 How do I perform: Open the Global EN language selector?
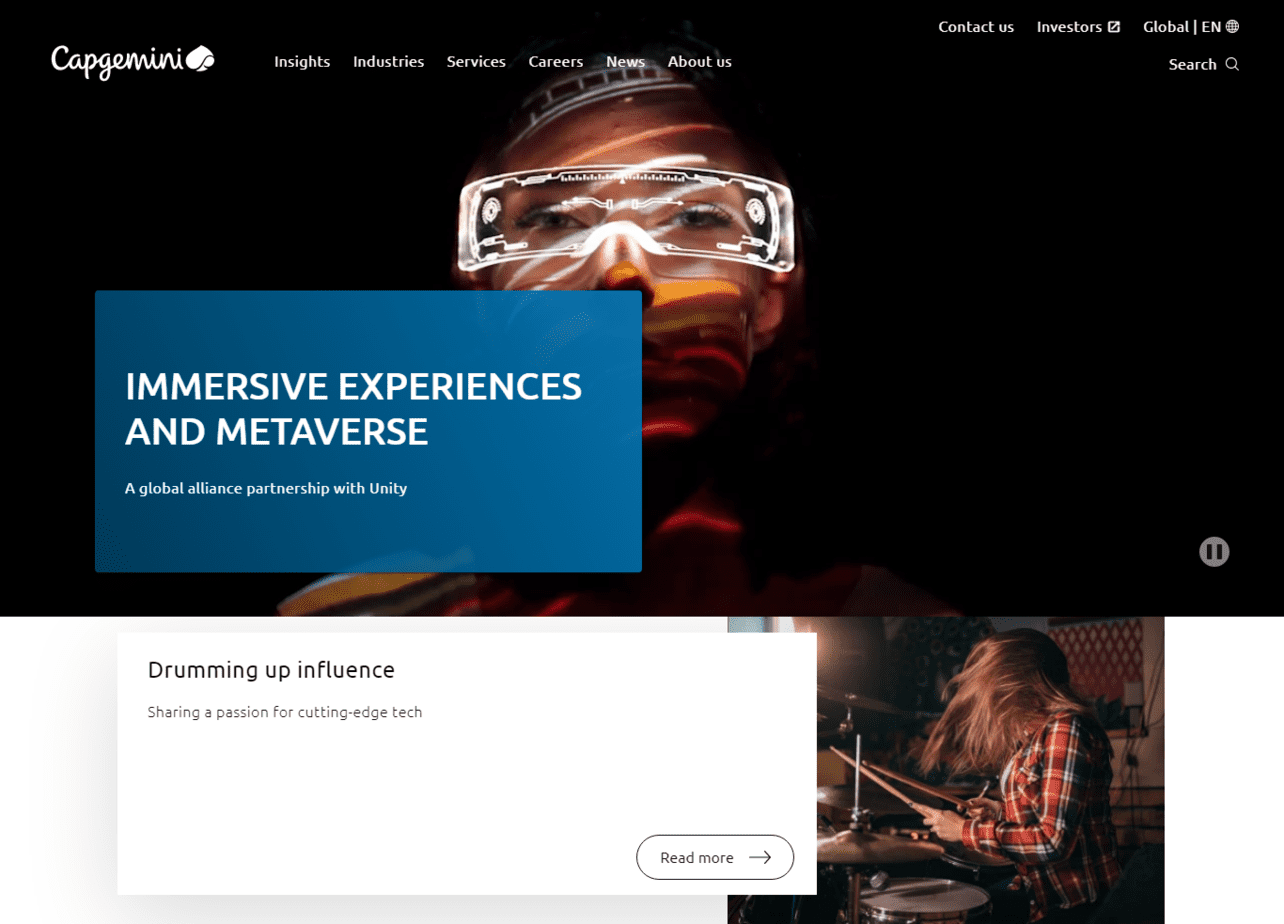click(x=1191, y=27)
